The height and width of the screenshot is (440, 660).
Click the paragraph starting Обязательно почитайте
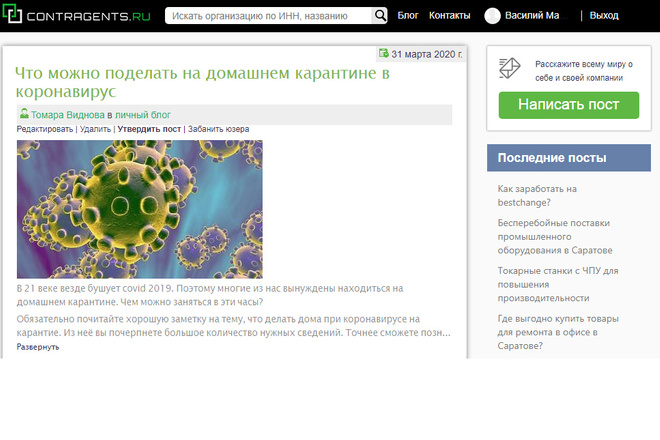tap(234, 326)
